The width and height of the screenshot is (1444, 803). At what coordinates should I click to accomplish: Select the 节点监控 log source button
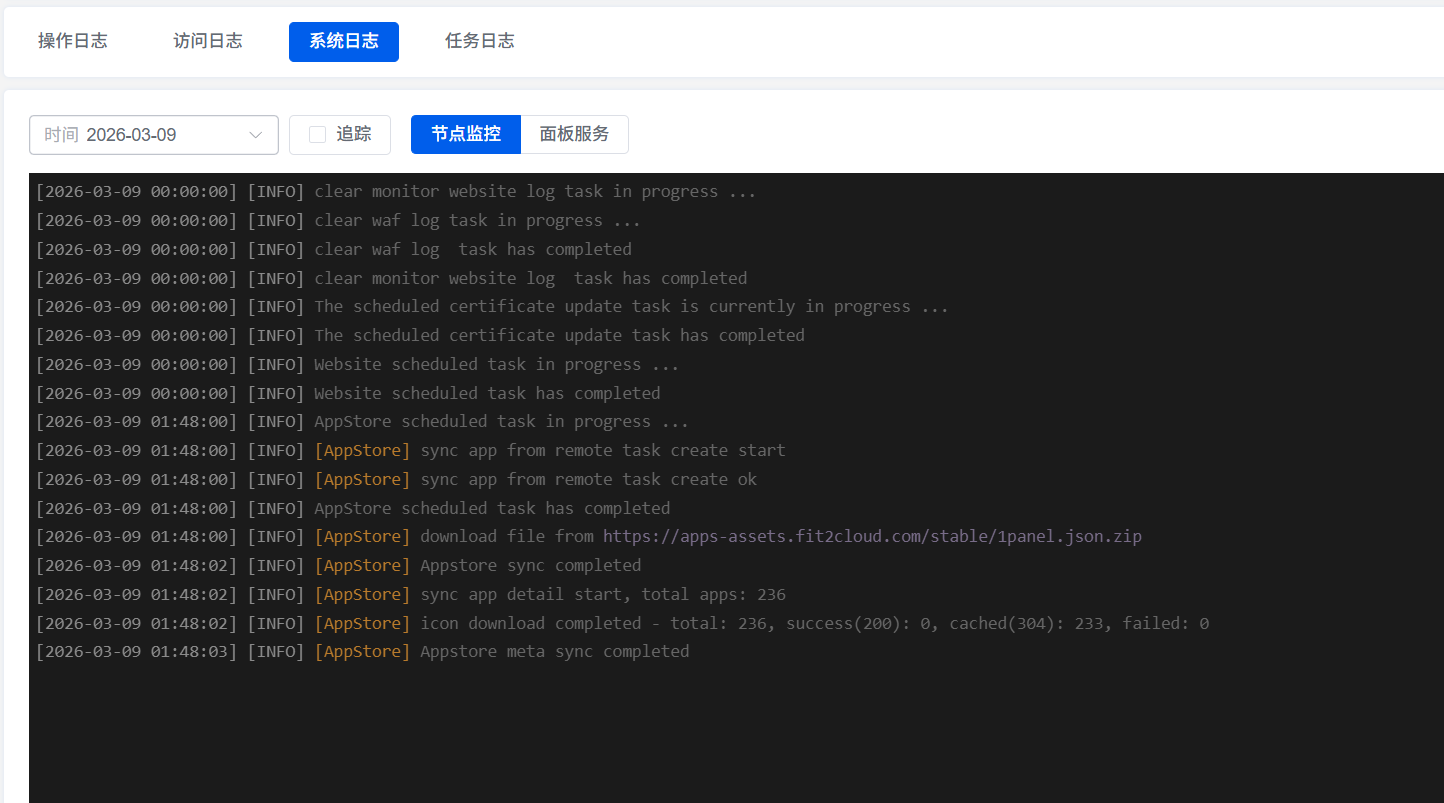pyautogui.click(x=465, y=134)
